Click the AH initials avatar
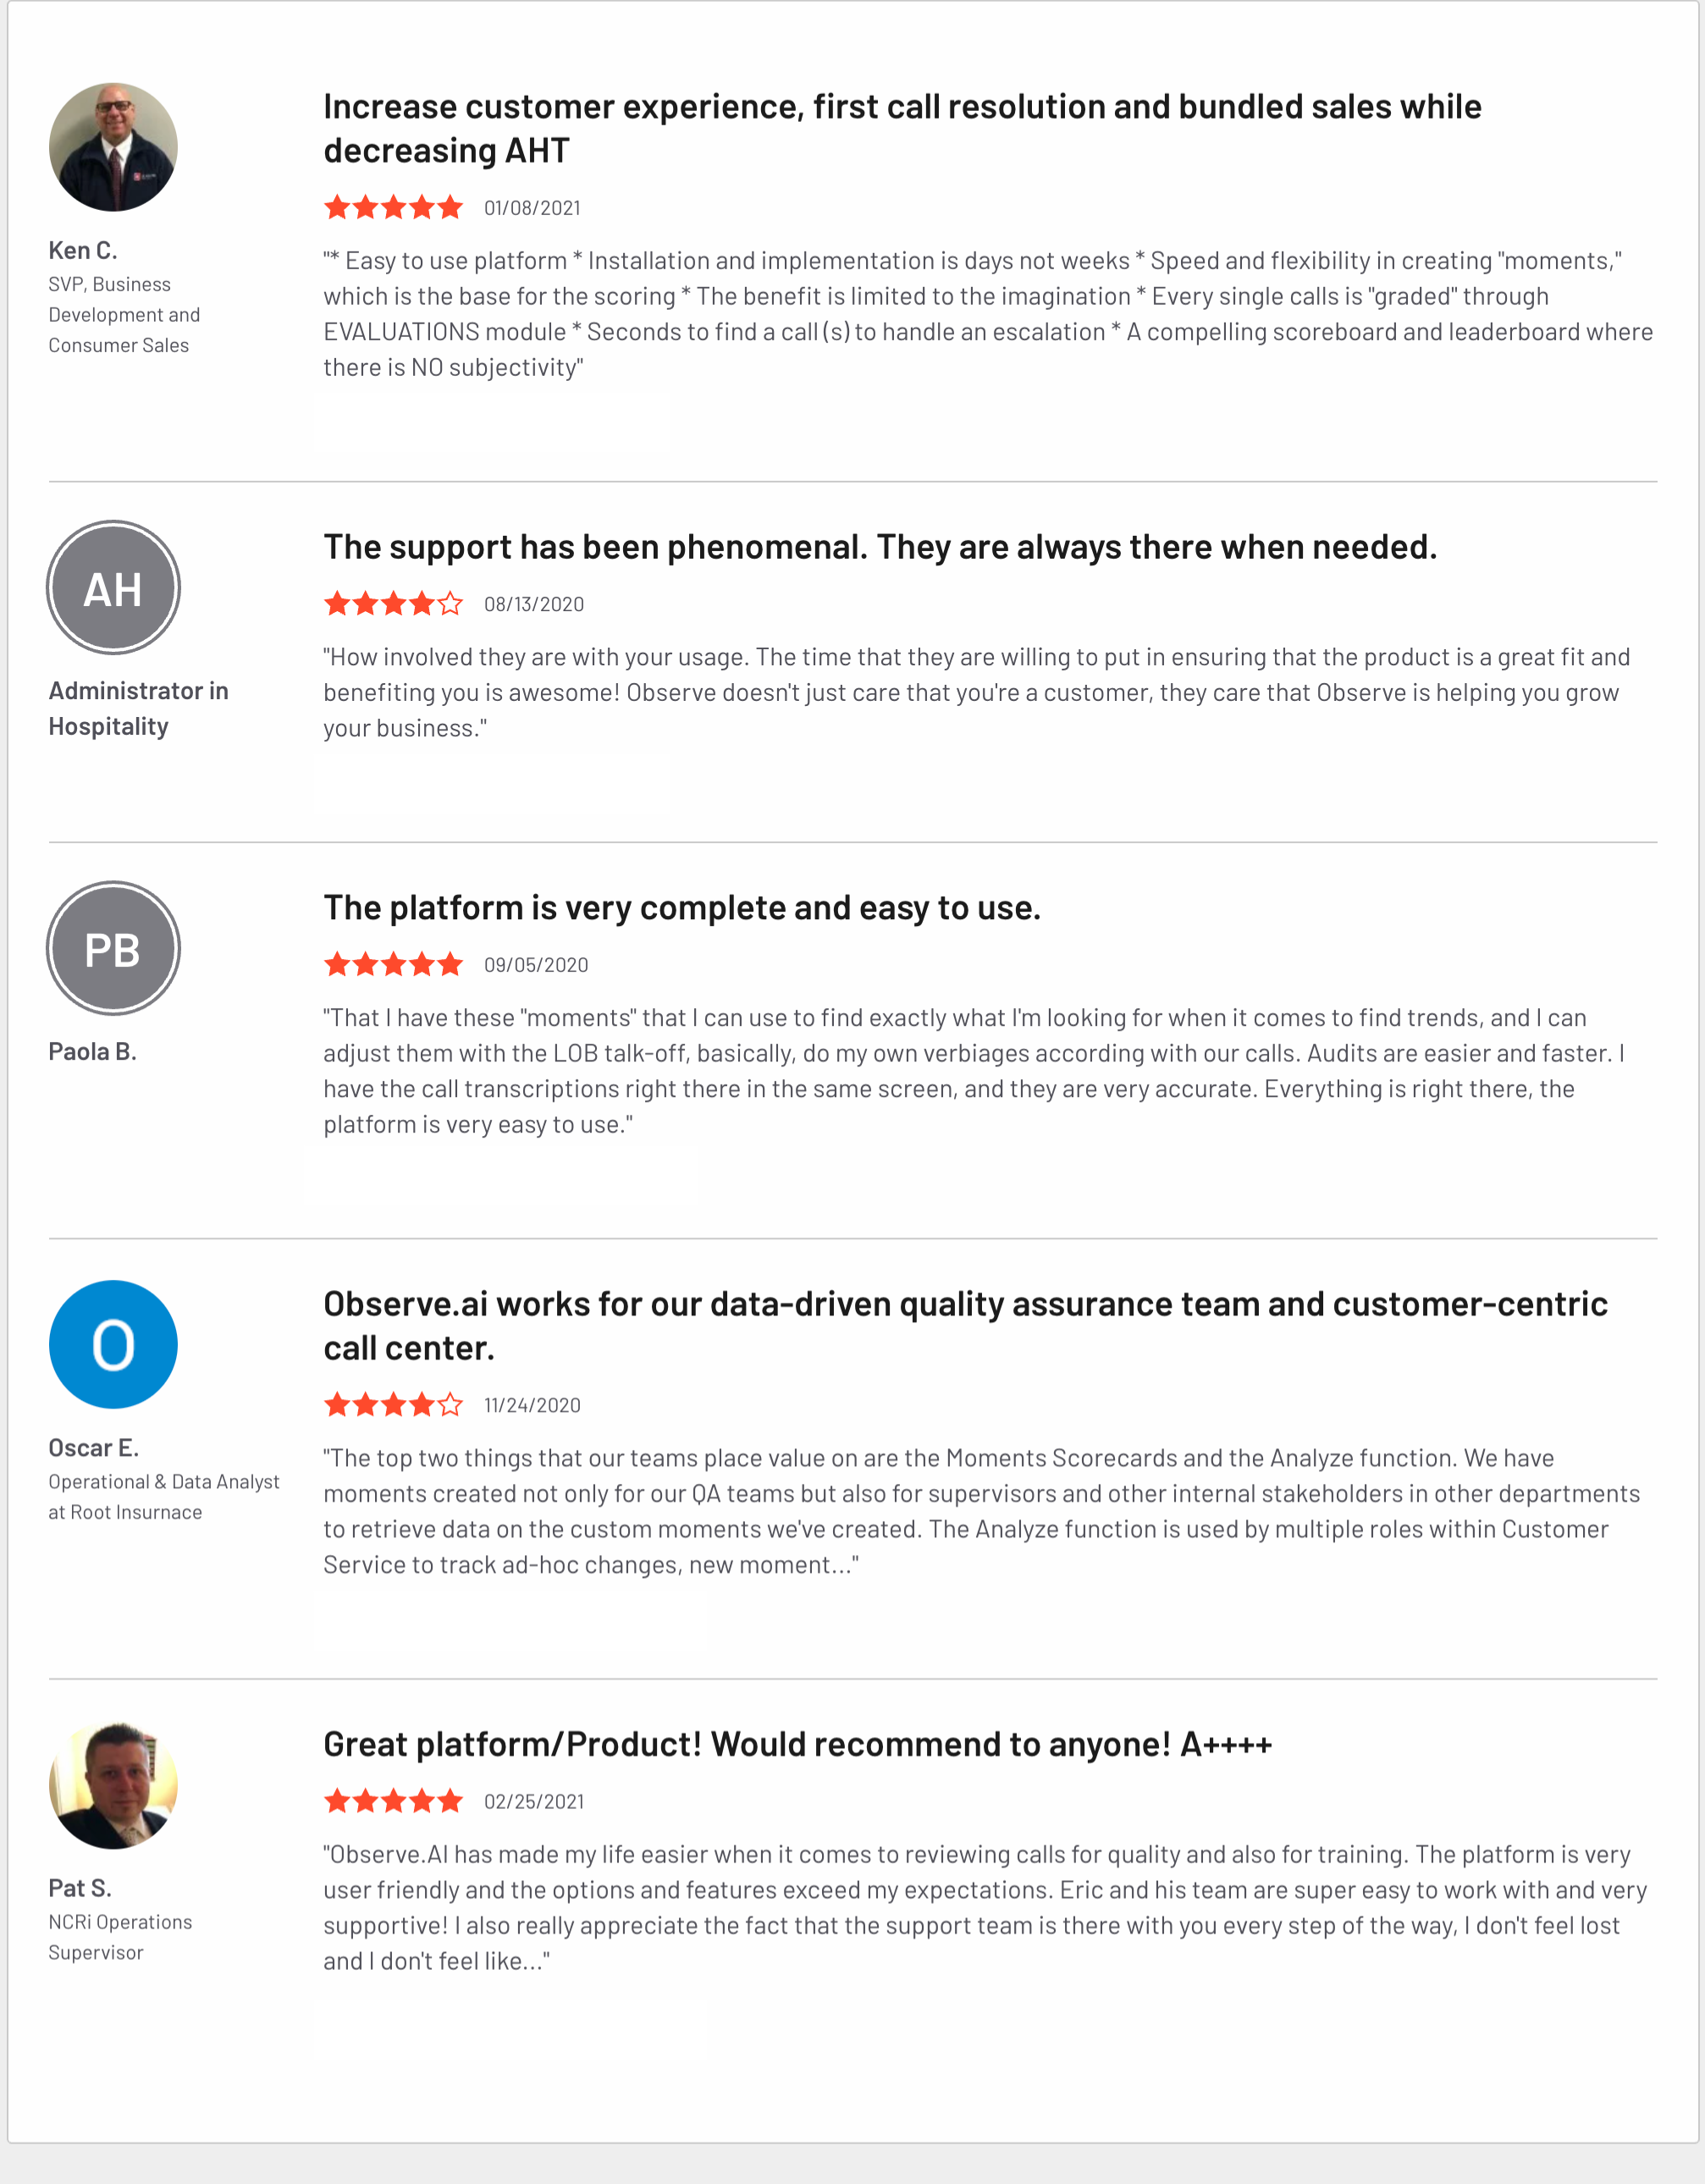The height and width of the screenshot is (2184, 1705). pyautogui.click(x=113, y=588)
